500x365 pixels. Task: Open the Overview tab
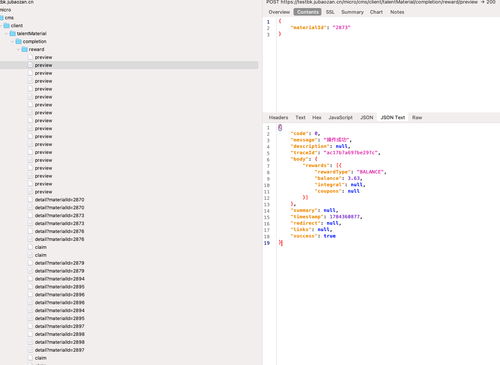(279, 12)
